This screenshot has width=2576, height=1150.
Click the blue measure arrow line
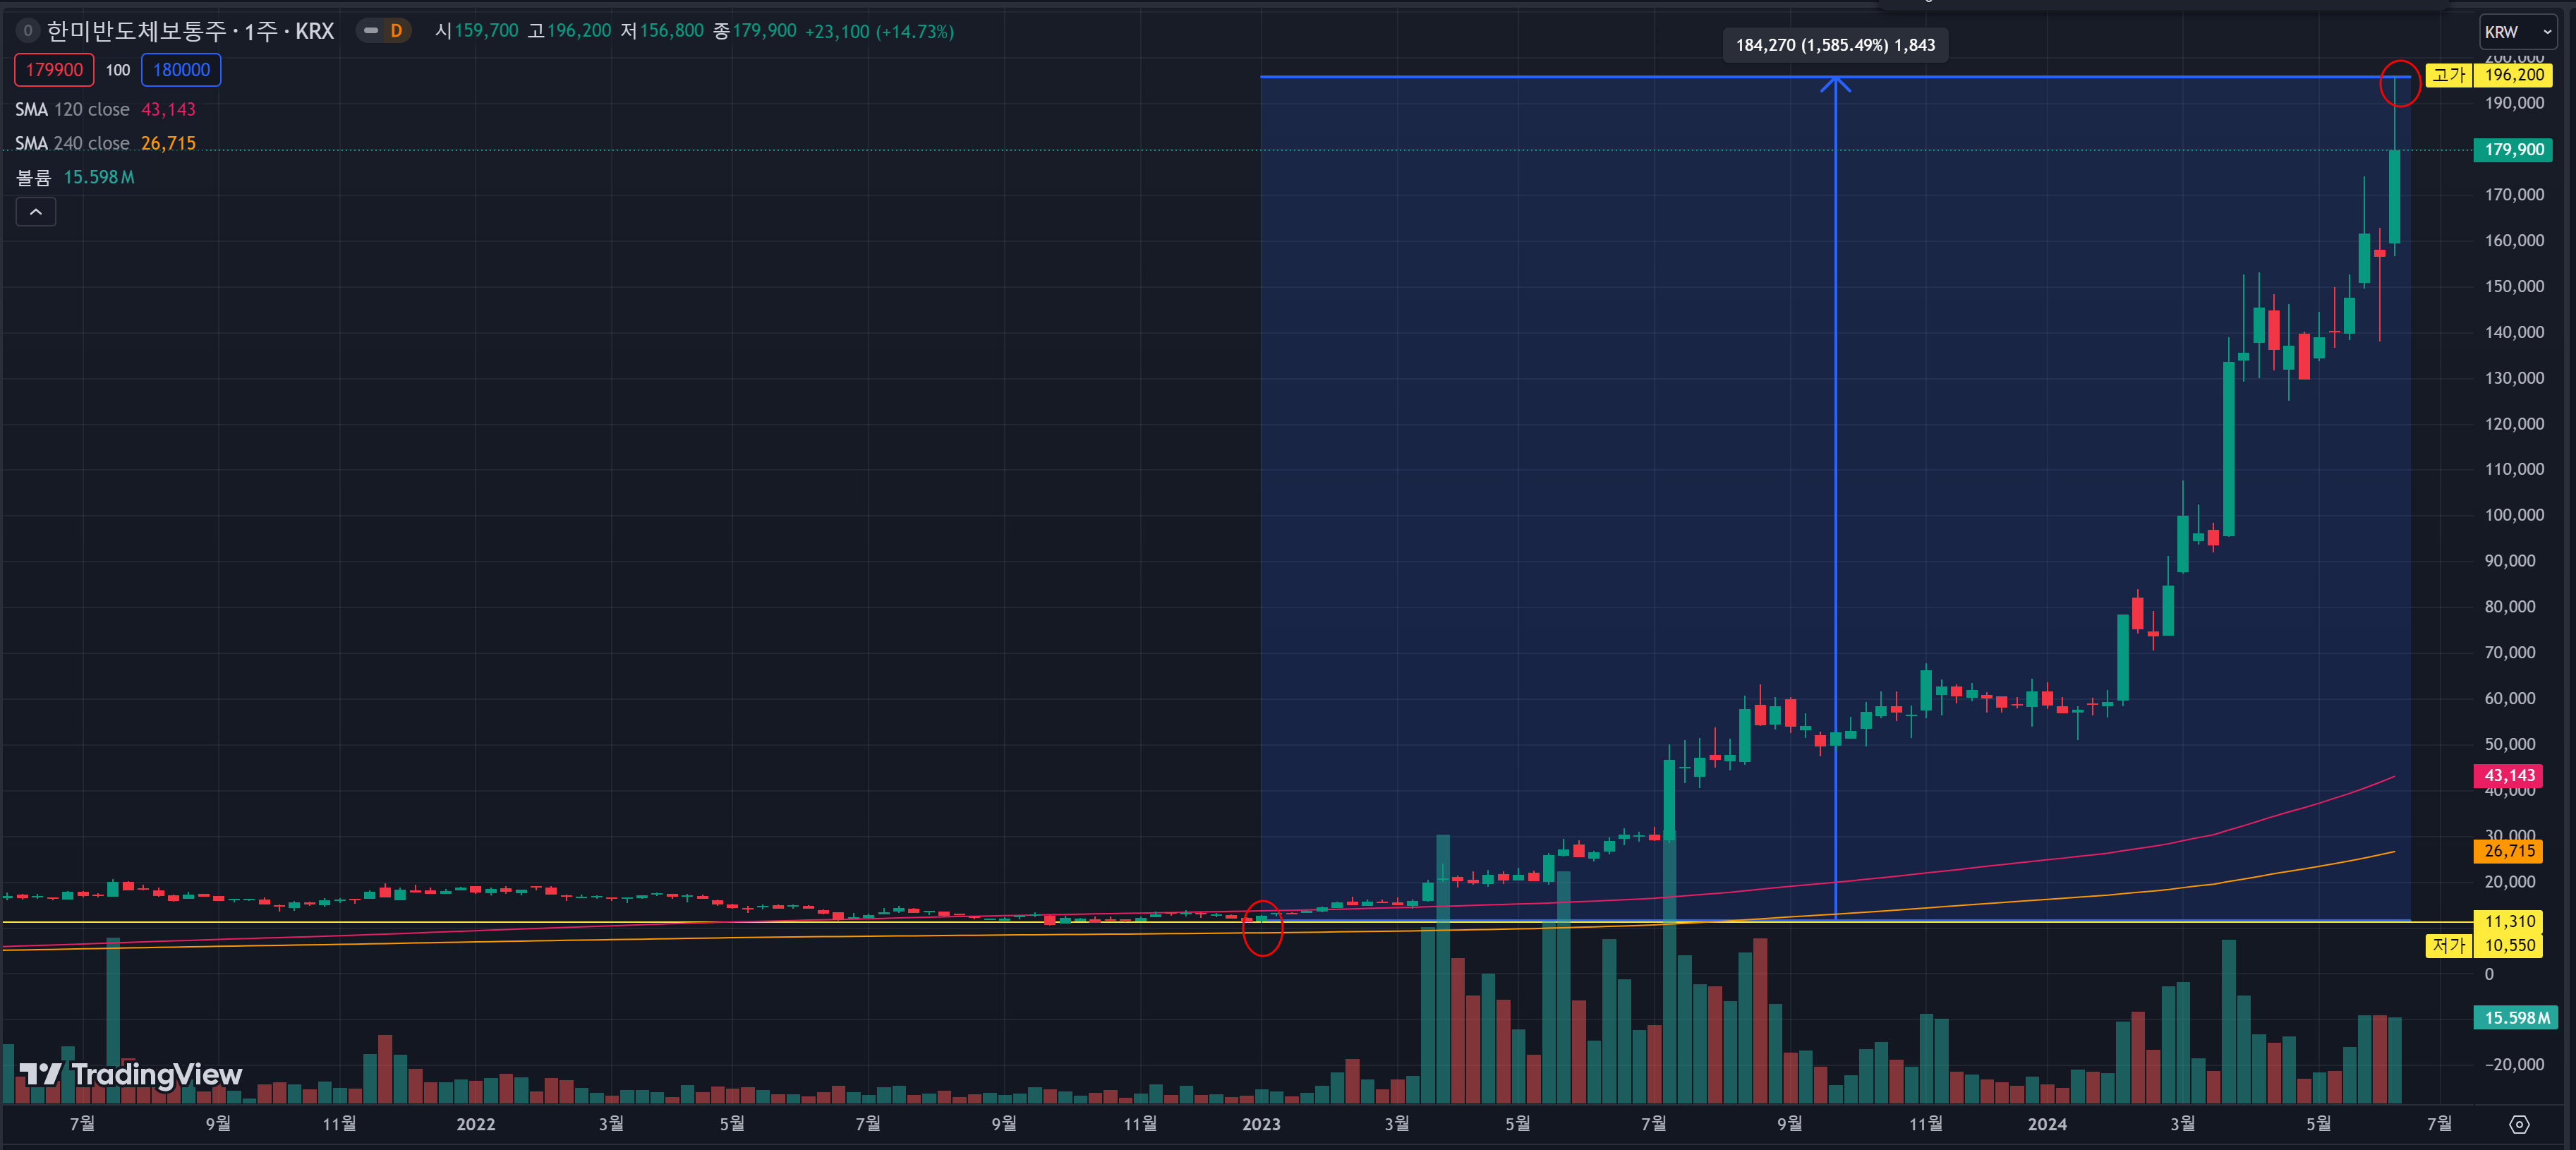(x=1835, y=500)
